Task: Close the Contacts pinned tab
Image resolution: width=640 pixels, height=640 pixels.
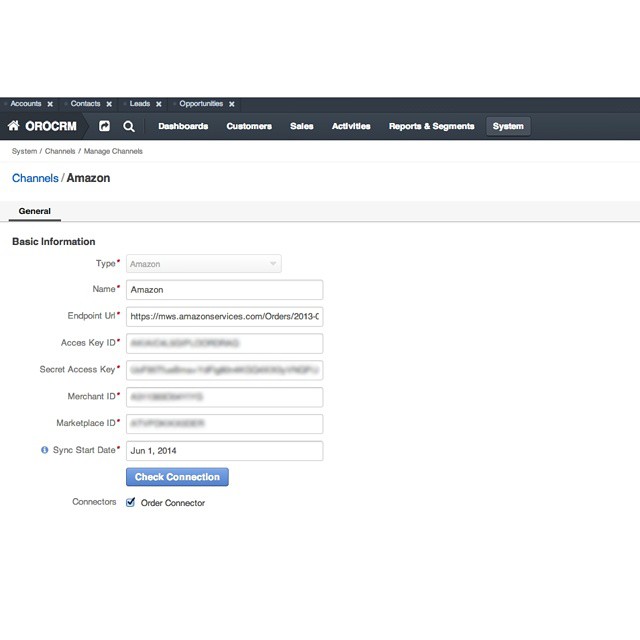Action: click(109, 104)
